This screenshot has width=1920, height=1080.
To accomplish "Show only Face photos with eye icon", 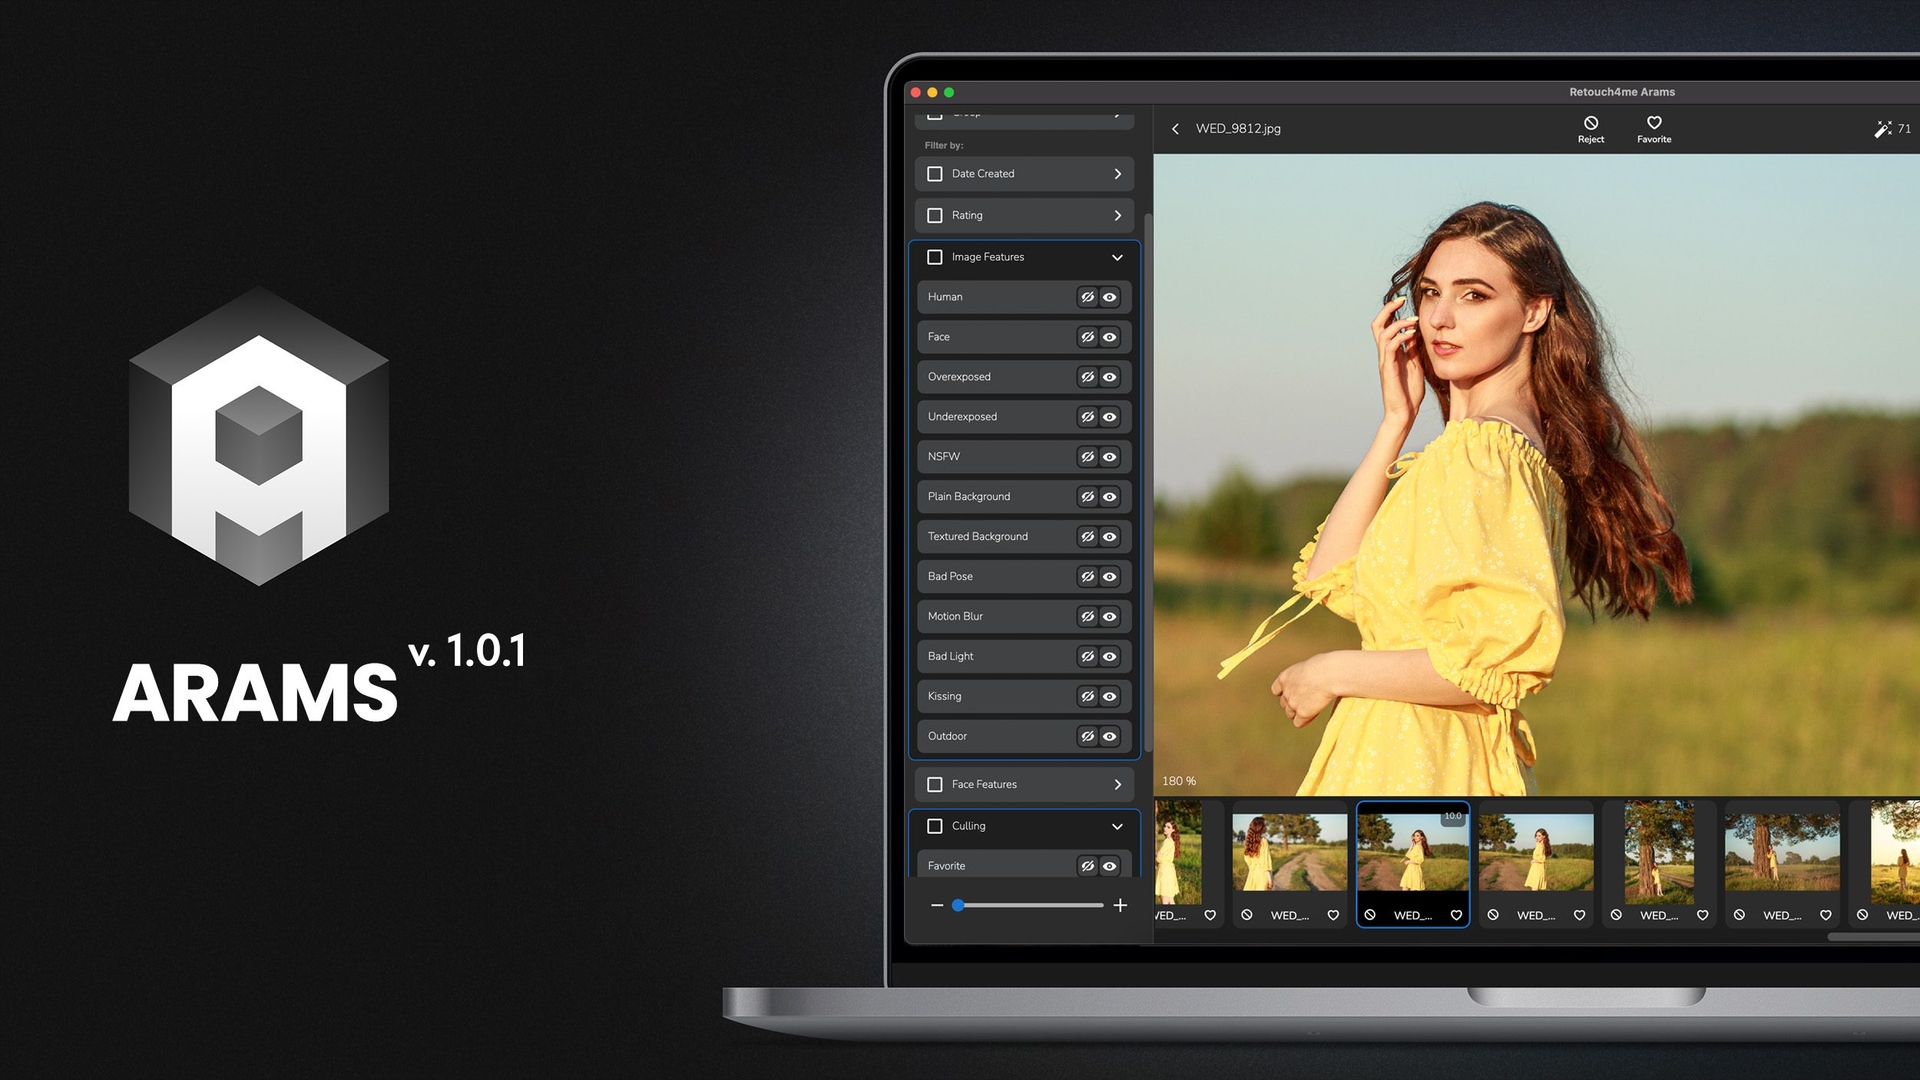I will click(1110, 337).
